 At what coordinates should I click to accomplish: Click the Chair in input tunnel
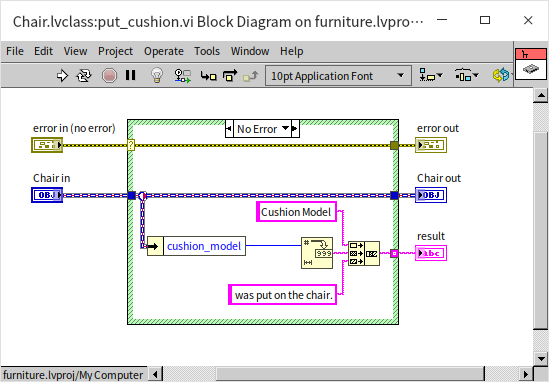tap(132, 195)
